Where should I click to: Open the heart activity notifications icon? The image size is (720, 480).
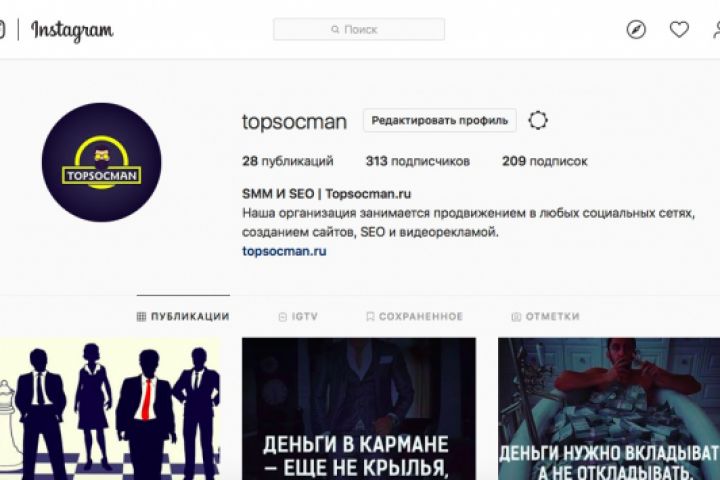679,29
